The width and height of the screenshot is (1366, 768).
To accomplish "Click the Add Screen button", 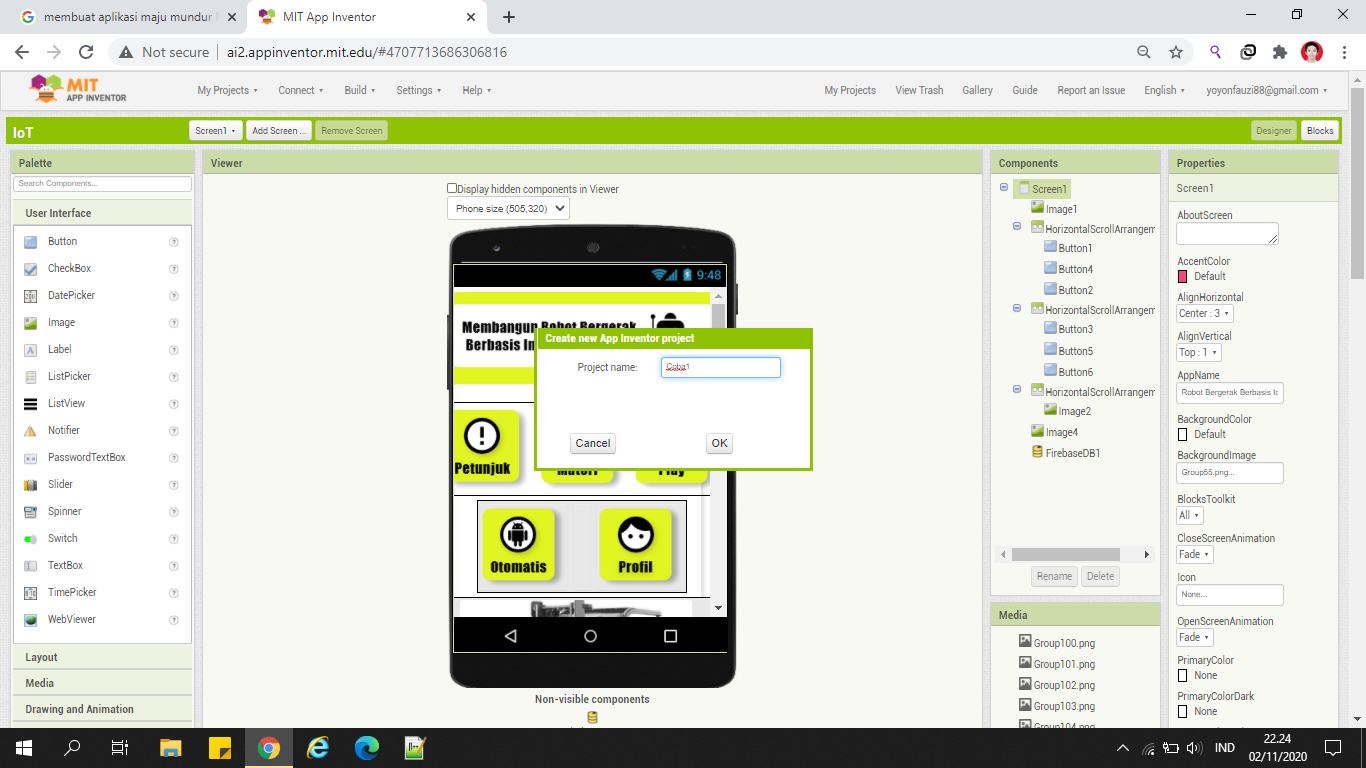I will [x=279, y=131].
